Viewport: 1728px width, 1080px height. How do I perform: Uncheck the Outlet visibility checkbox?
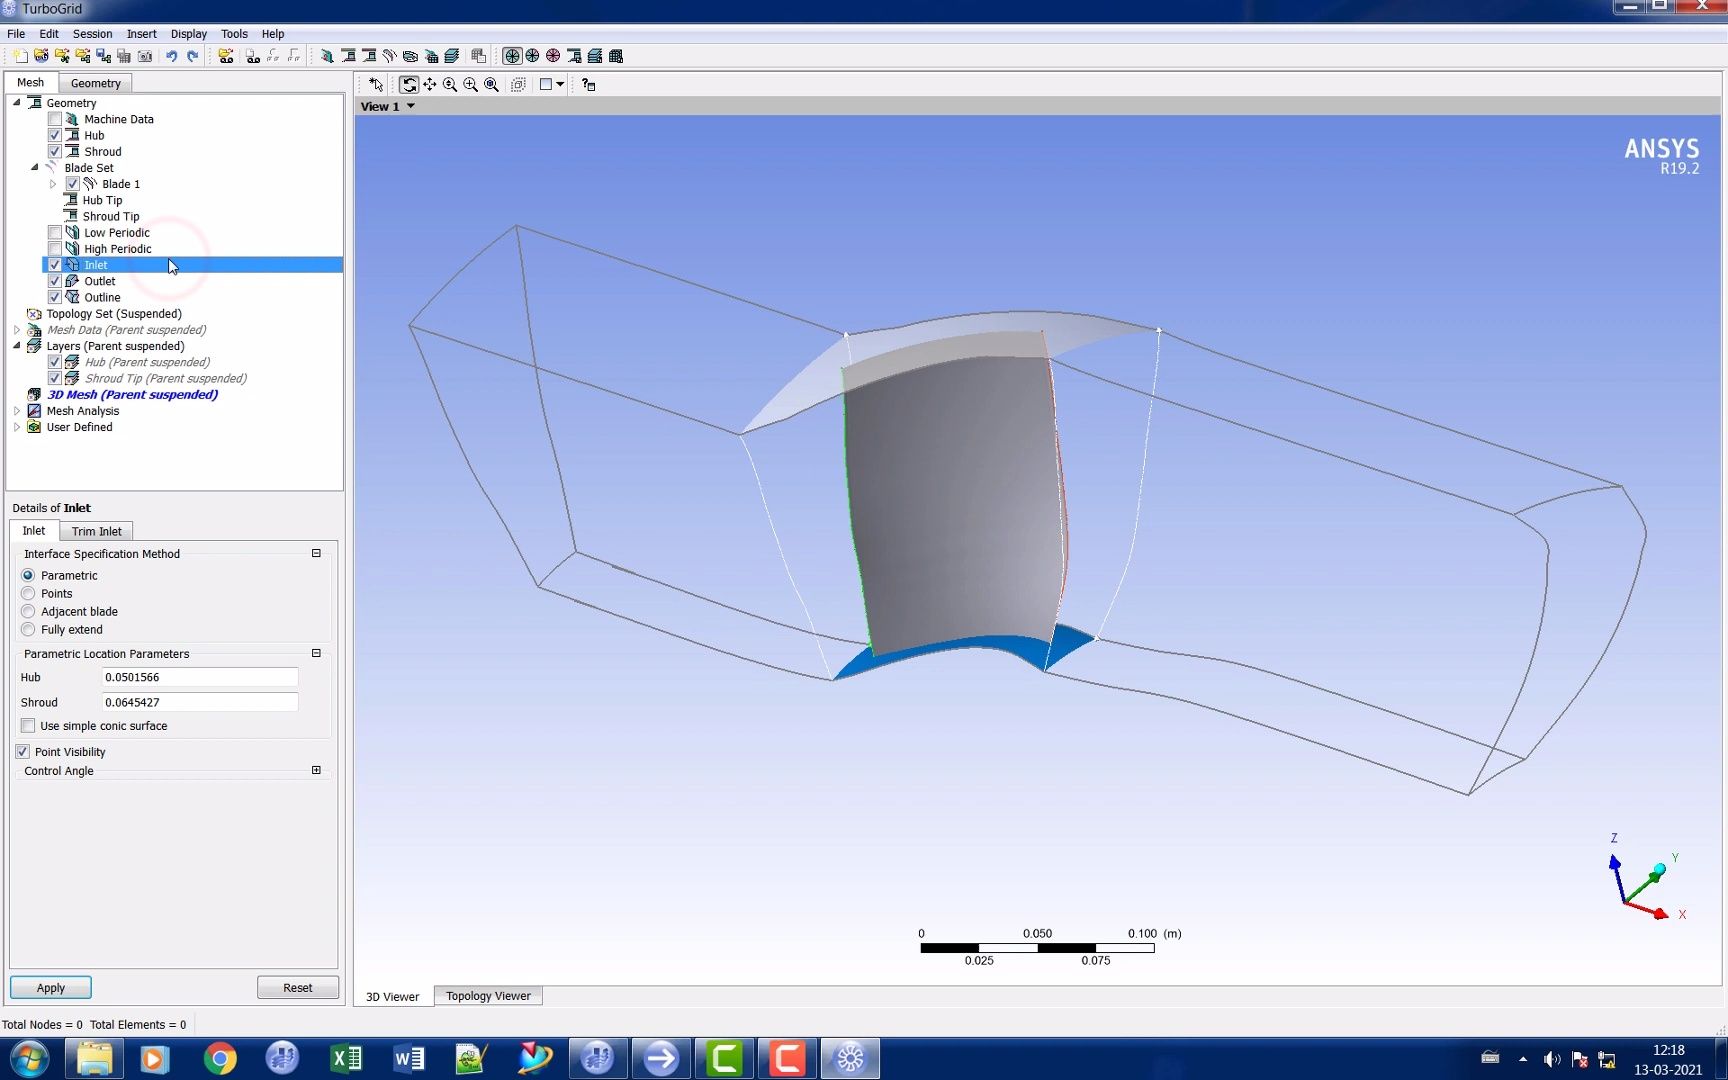coord(55,281)
